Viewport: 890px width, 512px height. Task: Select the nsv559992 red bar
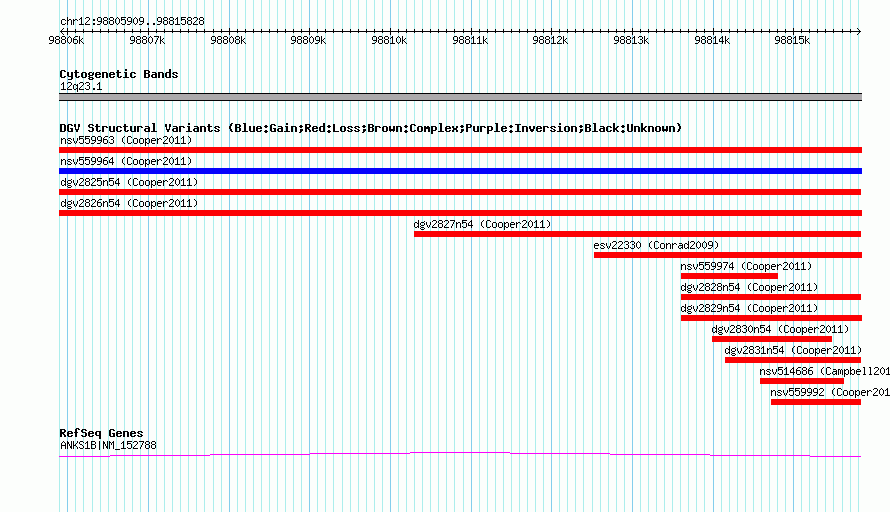point(816,402)
